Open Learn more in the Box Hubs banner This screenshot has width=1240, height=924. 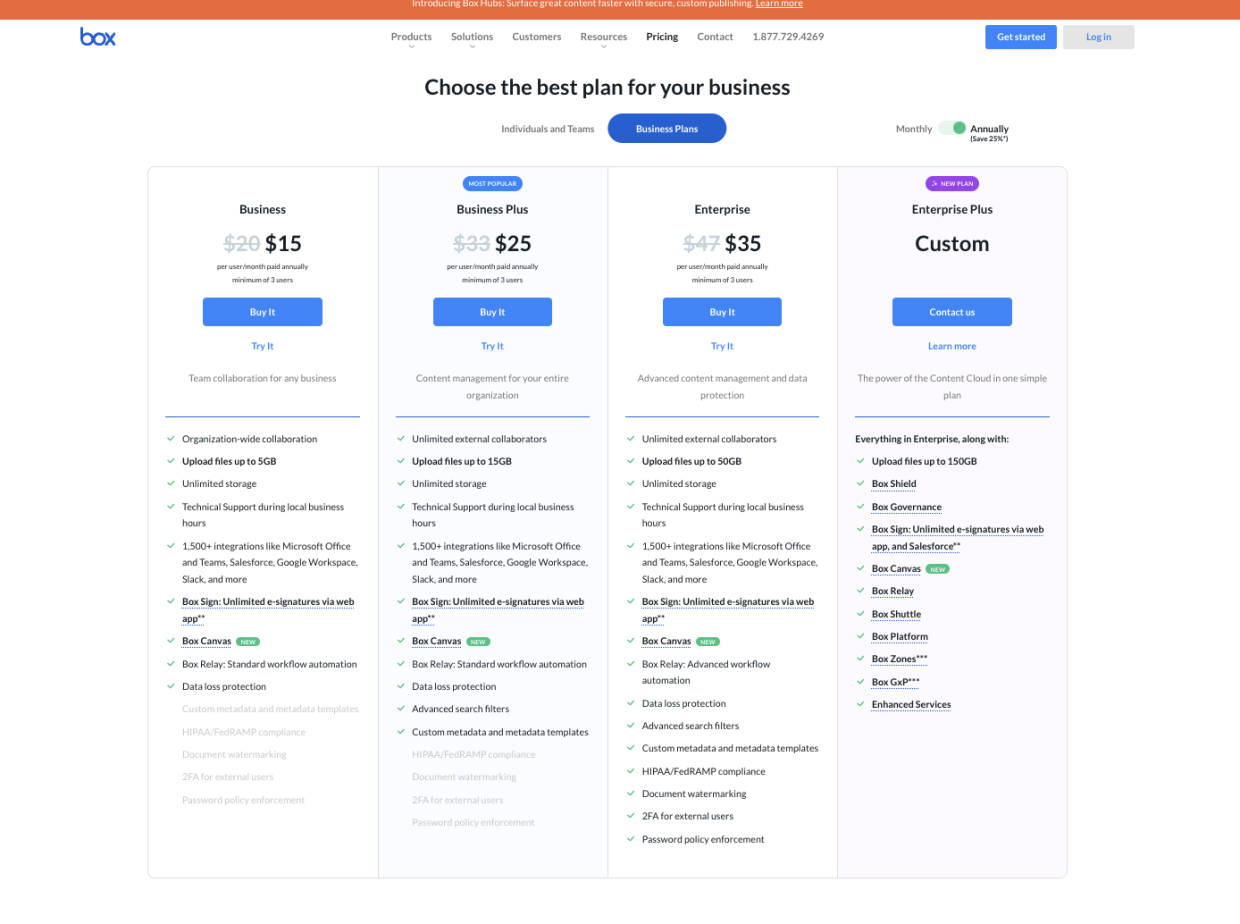[778, 4]
